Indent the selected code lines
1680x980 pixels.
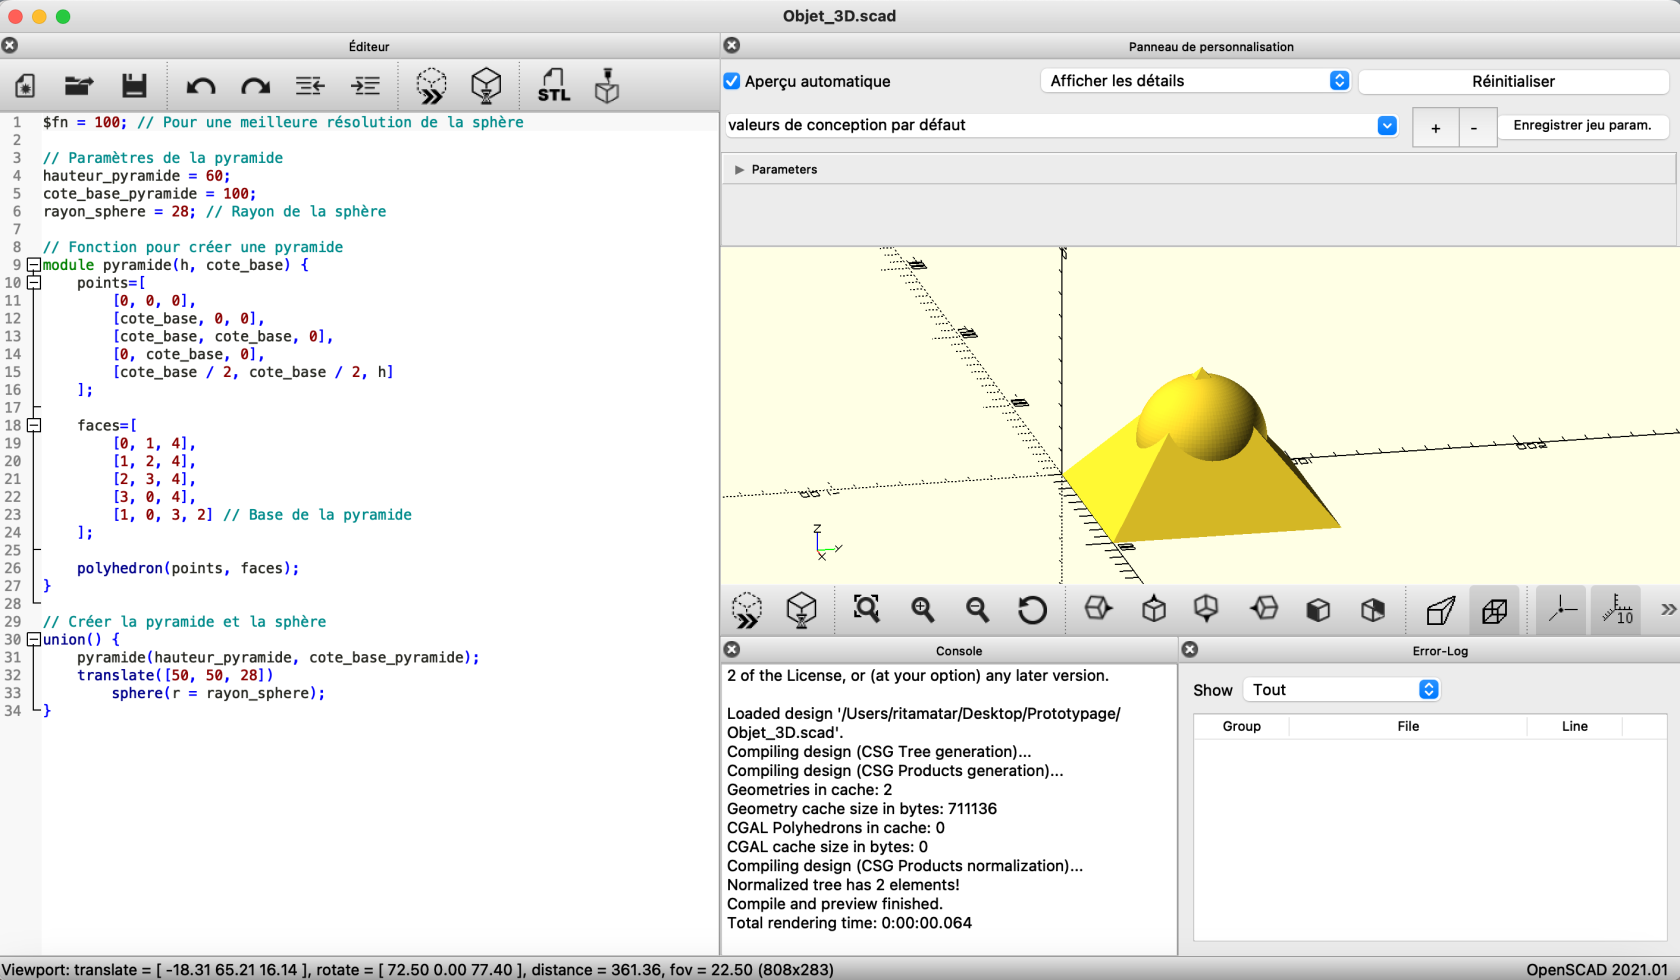tap(365, 86)
